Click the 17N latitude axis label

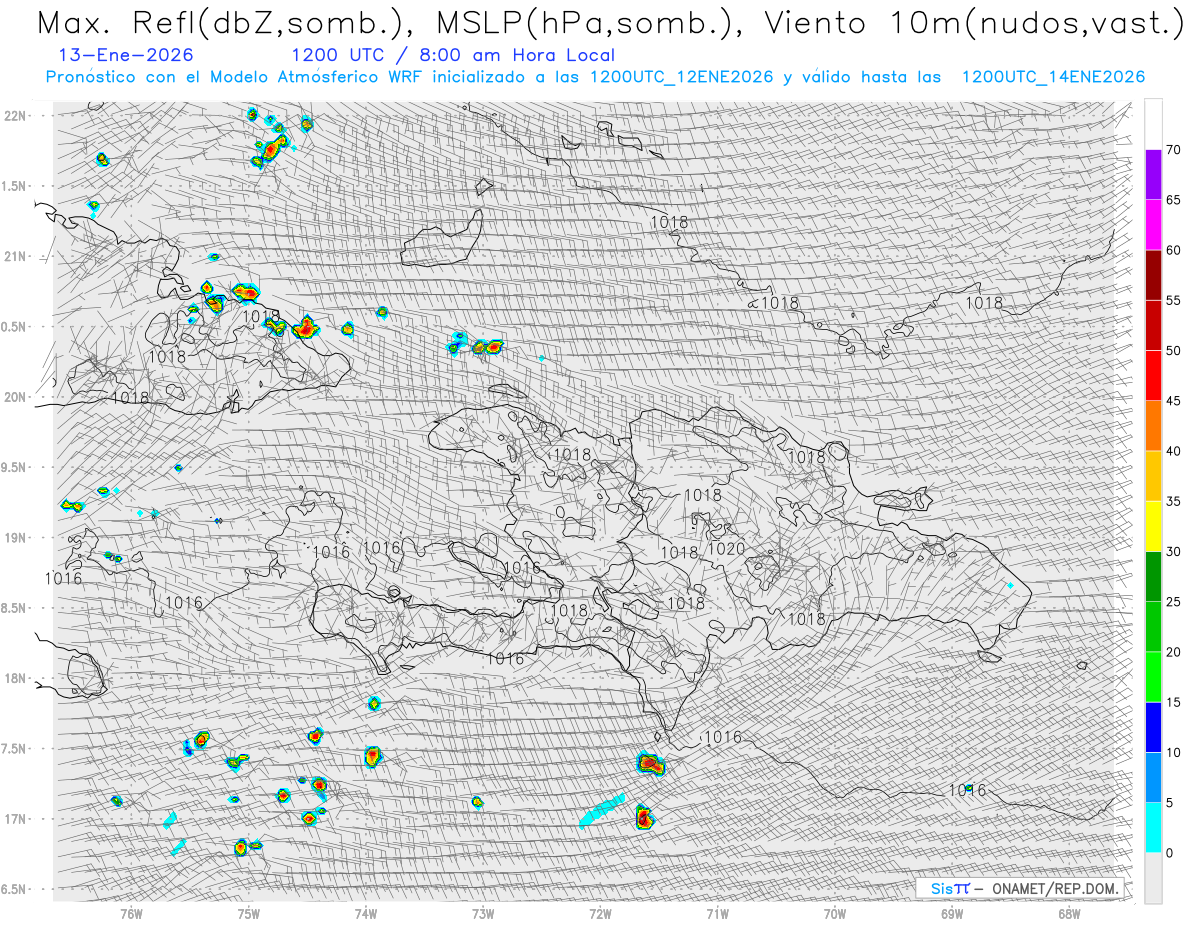pyautogui.click(x=16, y=819)
